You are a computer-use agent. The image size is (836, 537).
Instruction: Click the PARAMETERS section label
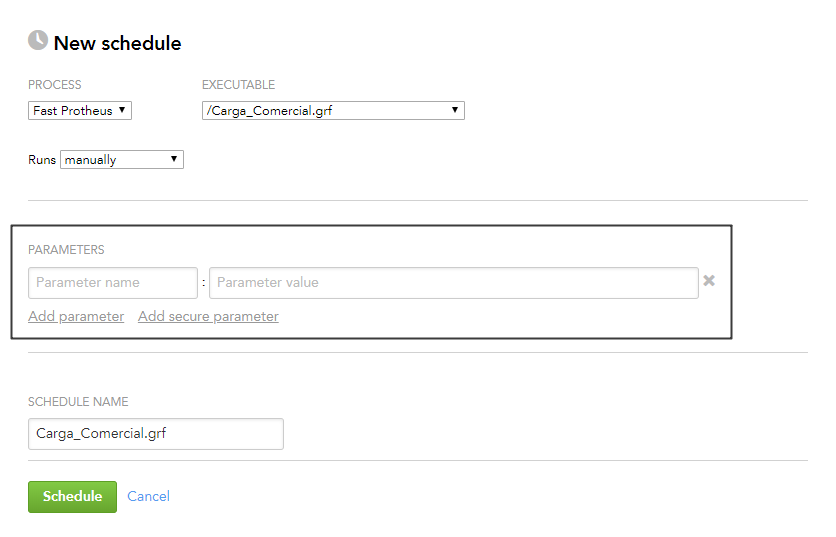tap(66, 250)
